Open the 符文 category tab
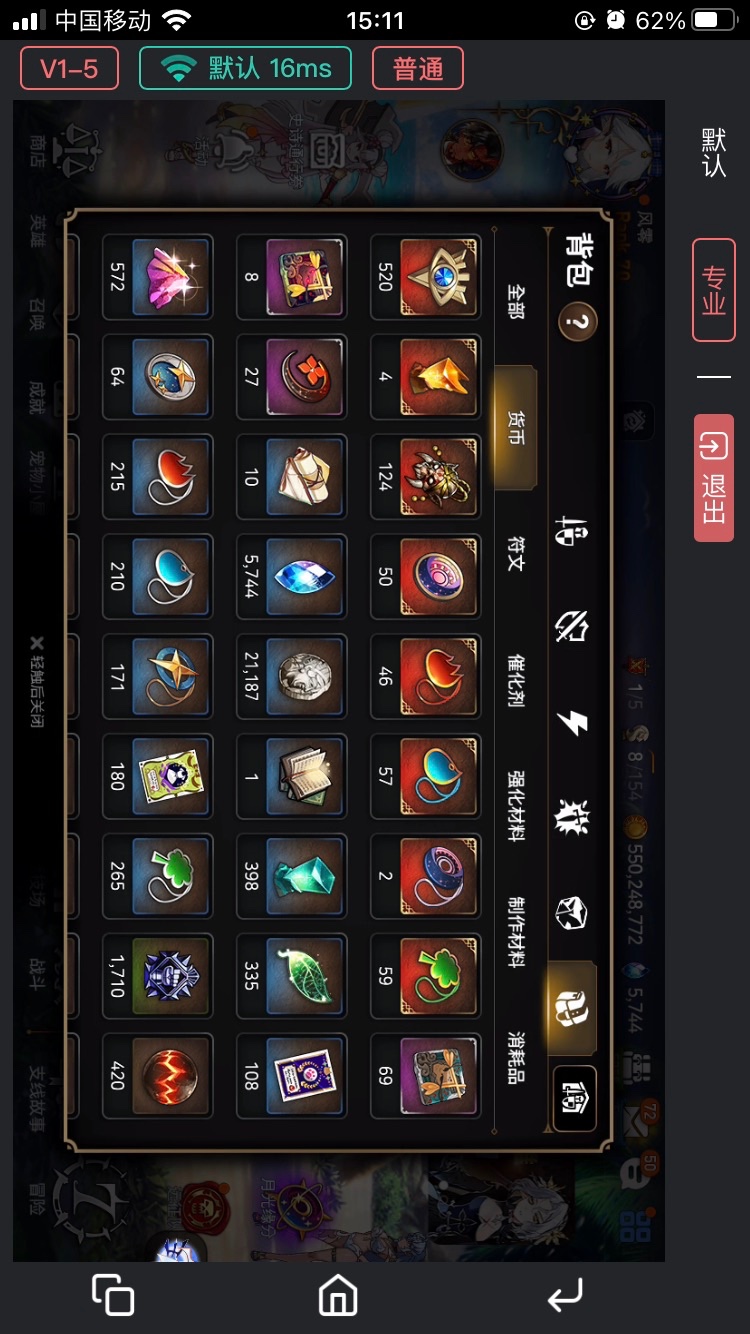The height and width of the screenshot is (1334, 750). point(515,550)
